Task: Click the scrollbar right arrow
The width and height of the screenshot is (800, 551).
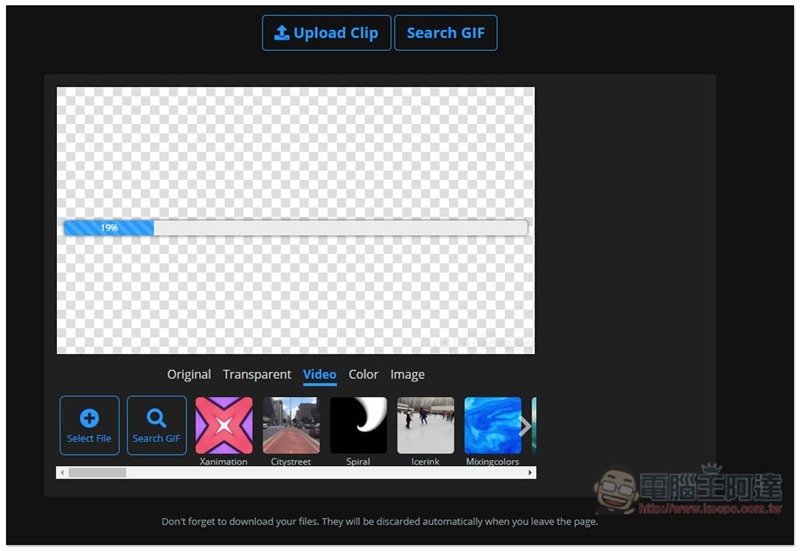Action: [x=530, y=473]
